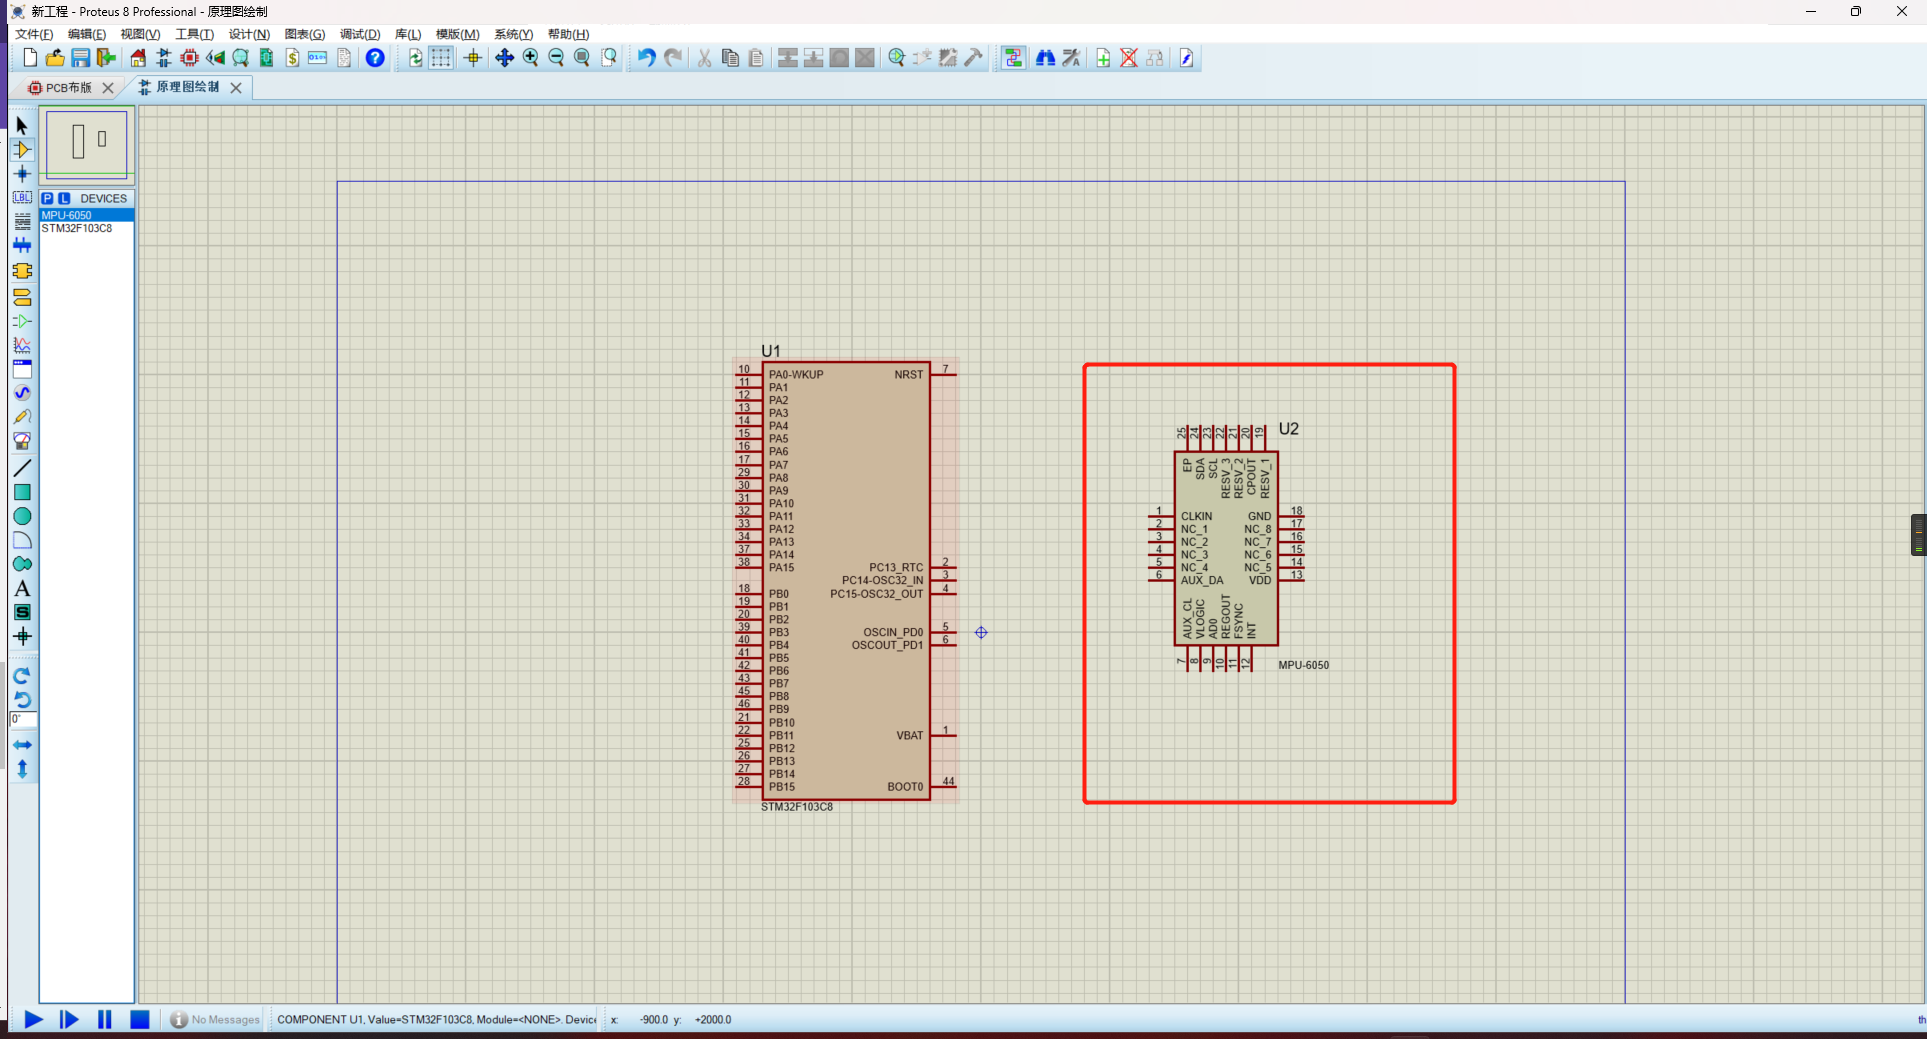Image resolution: width=1927 pixels, height=1039 pixels.
Task: Select 2D Graphics Symbol (S) tool
Action: [22, 612]
